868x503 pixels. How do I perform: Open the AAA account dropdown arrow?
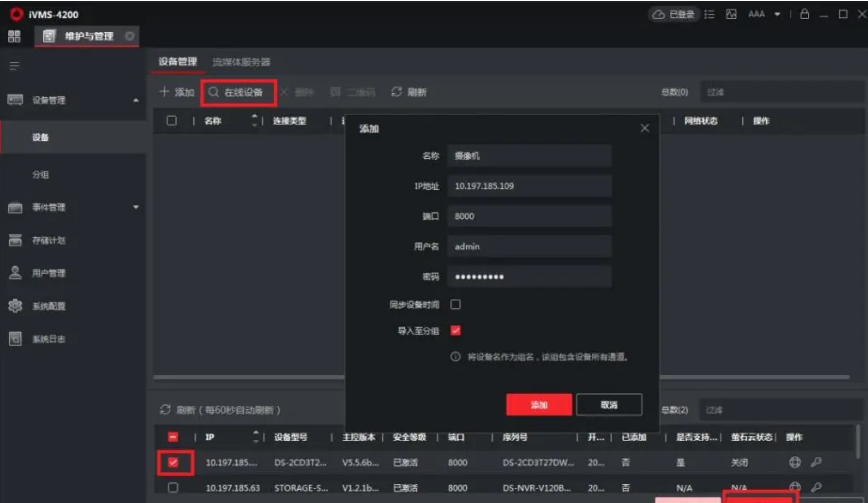click(773, 14)
